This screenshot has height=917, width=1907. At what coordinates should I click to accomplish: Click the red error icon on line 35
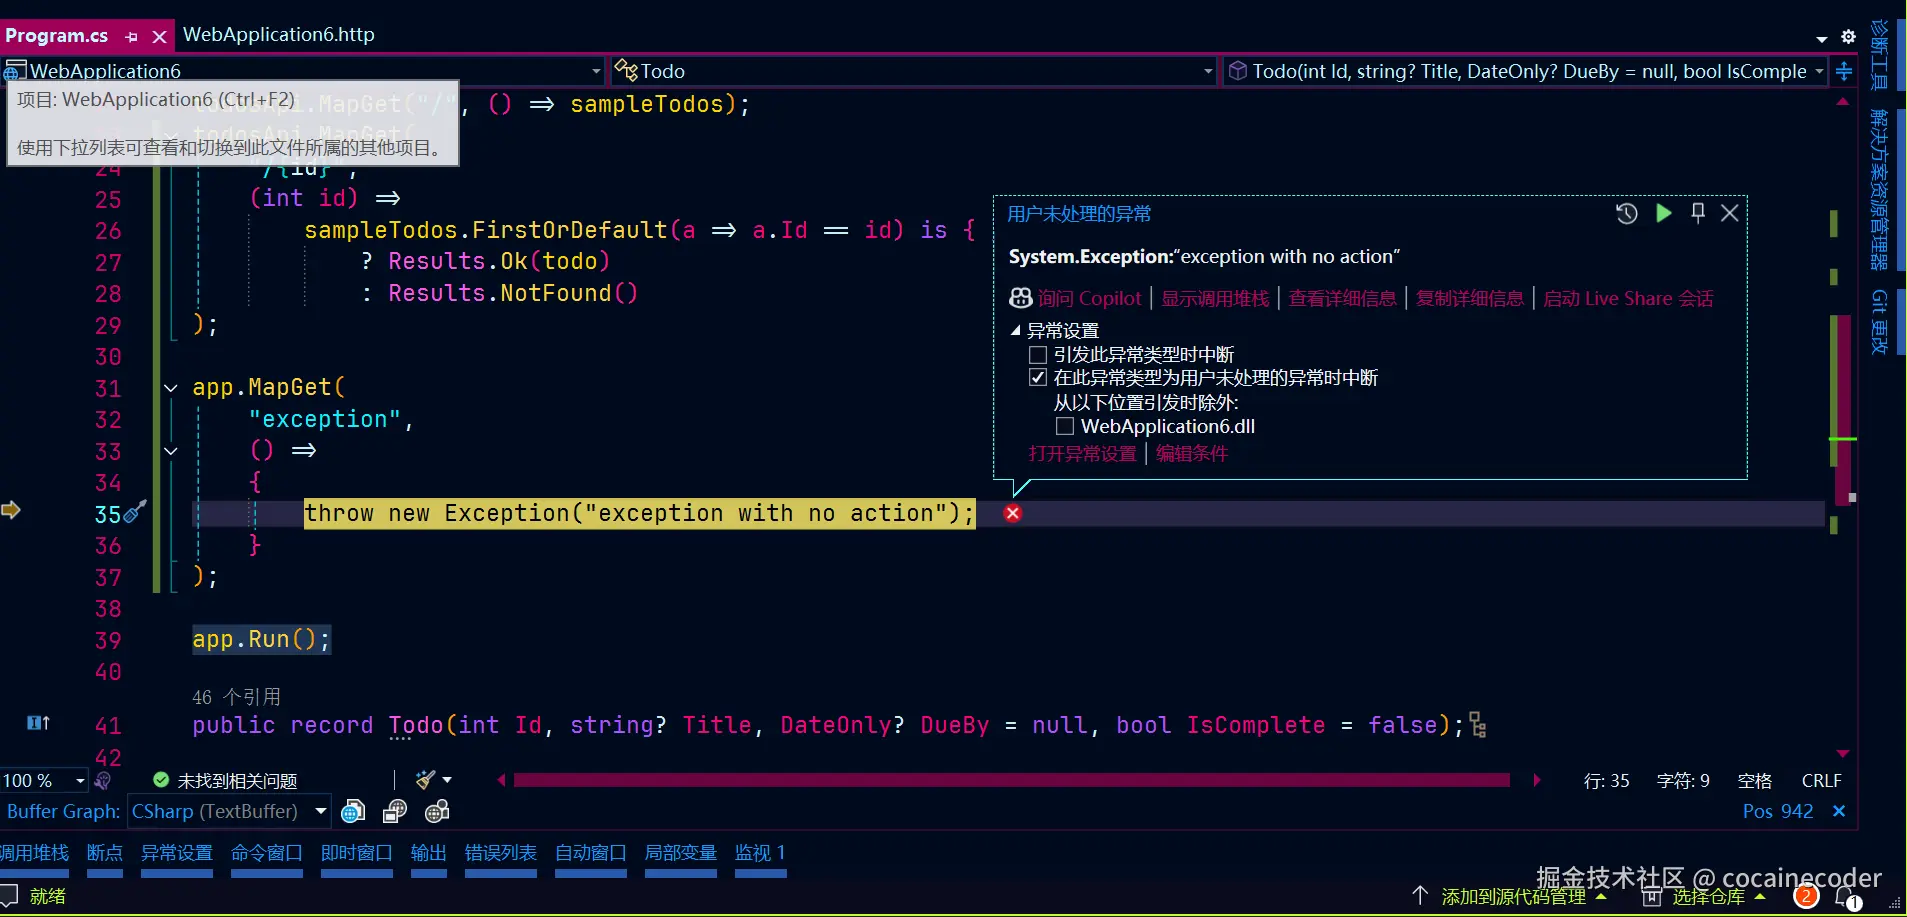click(x=1013, y=513)
